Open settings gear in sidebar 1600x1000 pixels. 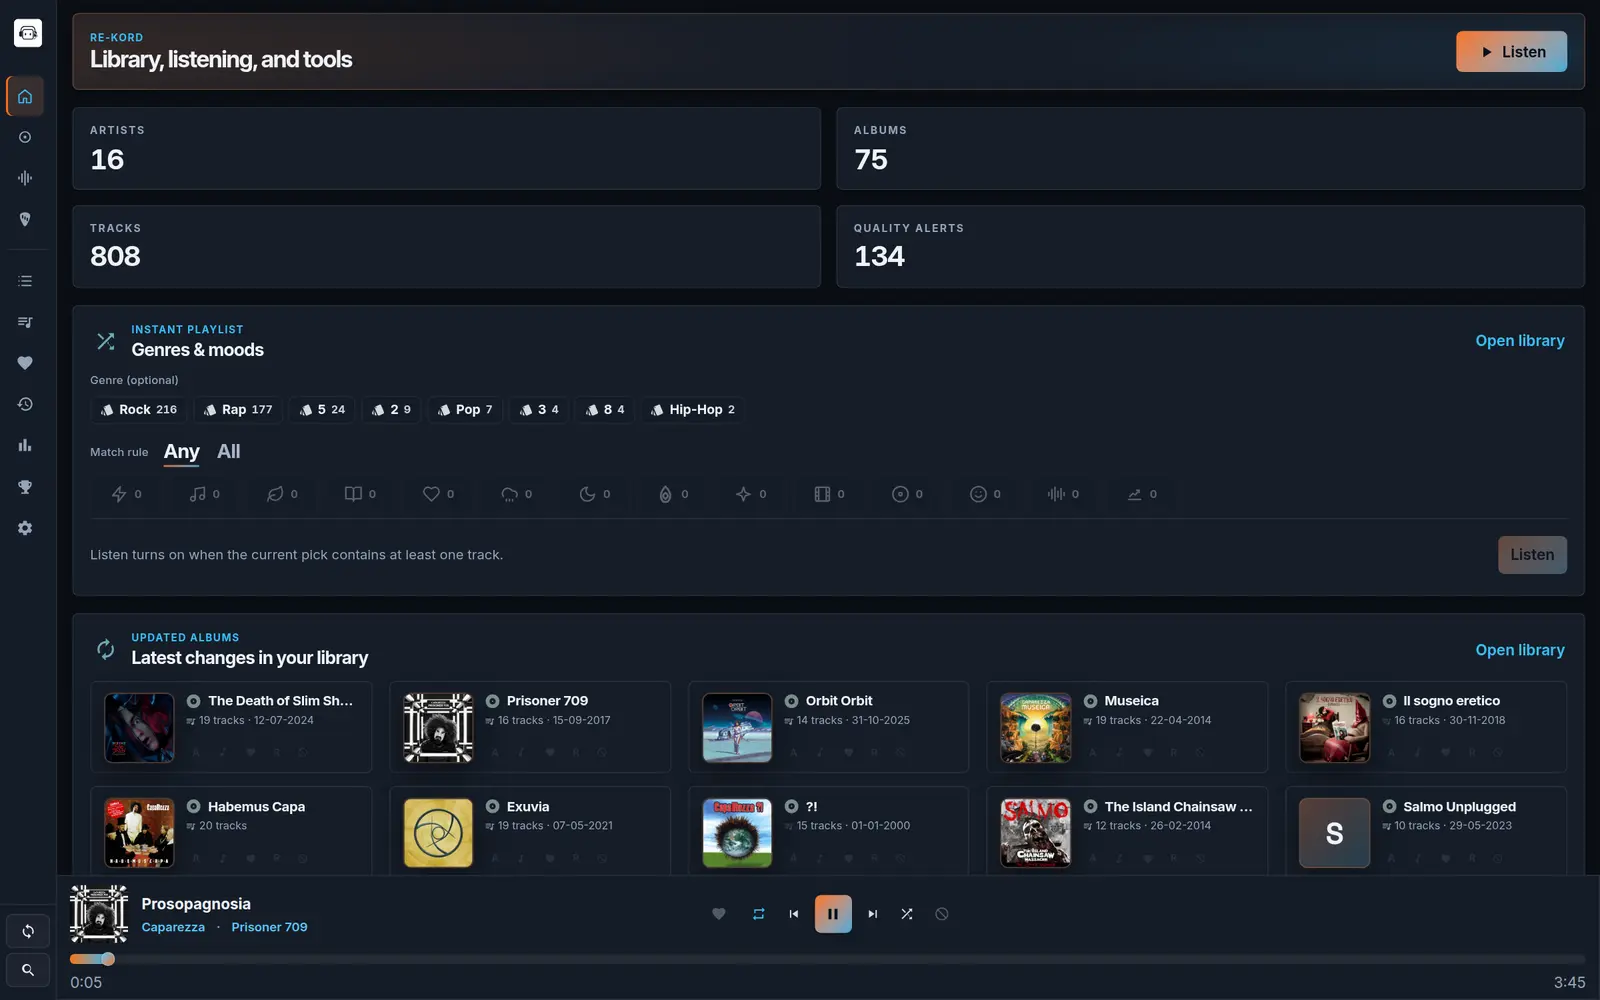[25, 528]
